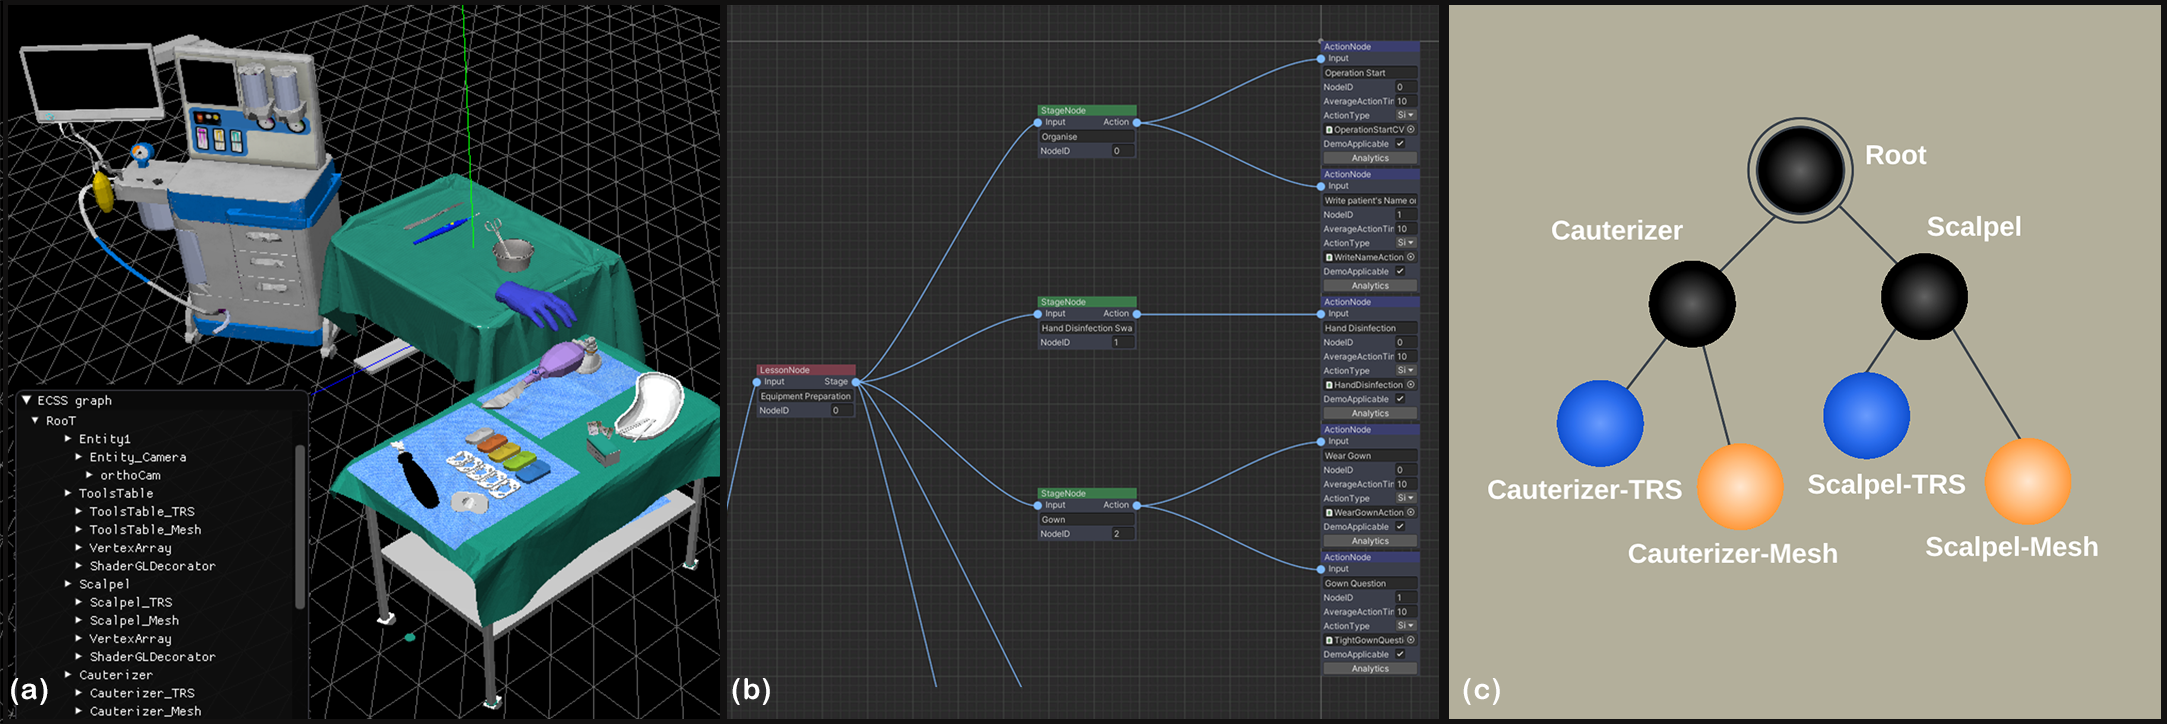Click AverageActionTime field on Operation Start node
Viewport: 2167px width, 724px height.
(1407, 101)
